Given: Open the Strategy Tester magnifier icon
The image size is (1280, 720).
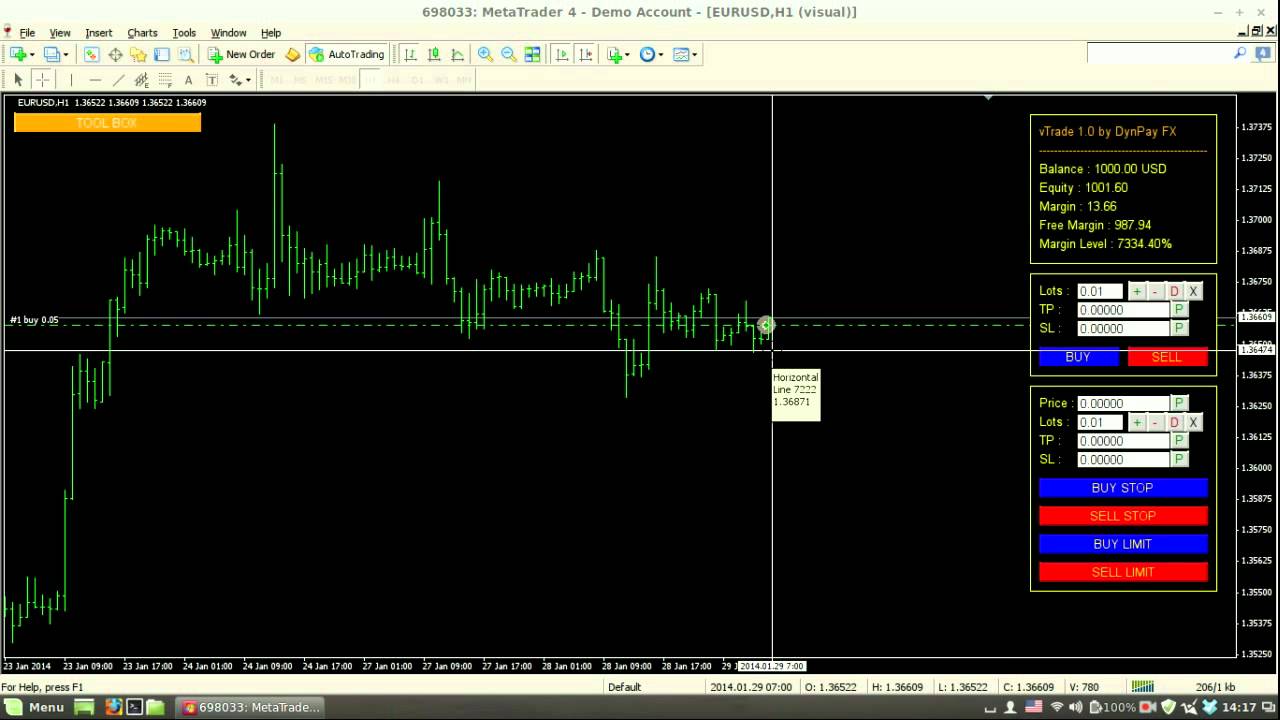Looking at the screenshot, I should click(x=185, y=54).
